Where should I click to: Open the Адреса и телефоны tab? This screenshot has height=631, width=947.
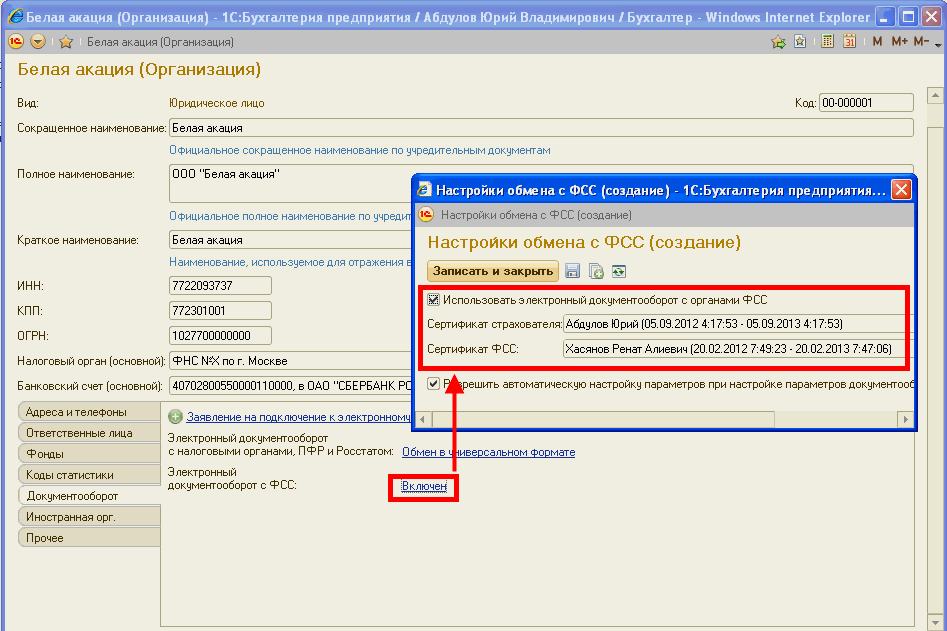click(89, 412)
